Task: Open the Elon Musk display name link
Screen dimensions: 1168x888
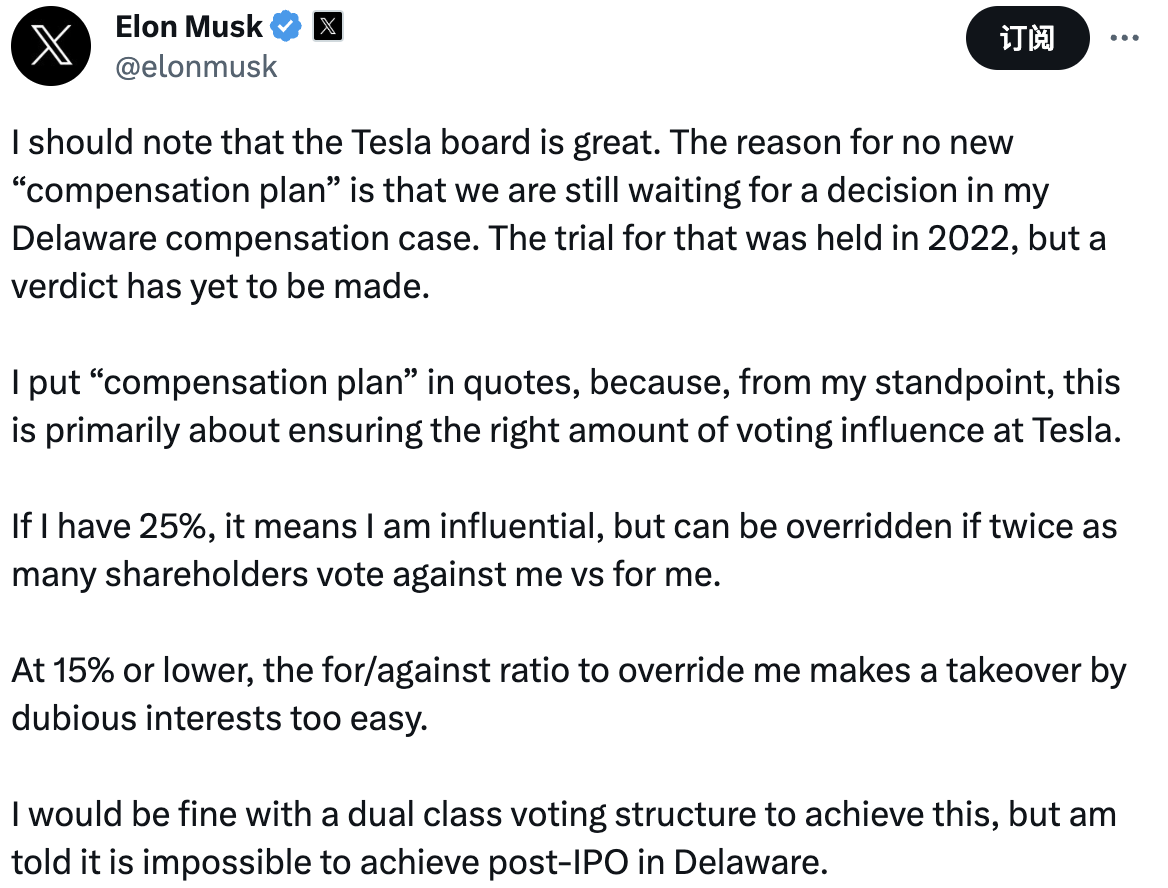Action: 189,27
